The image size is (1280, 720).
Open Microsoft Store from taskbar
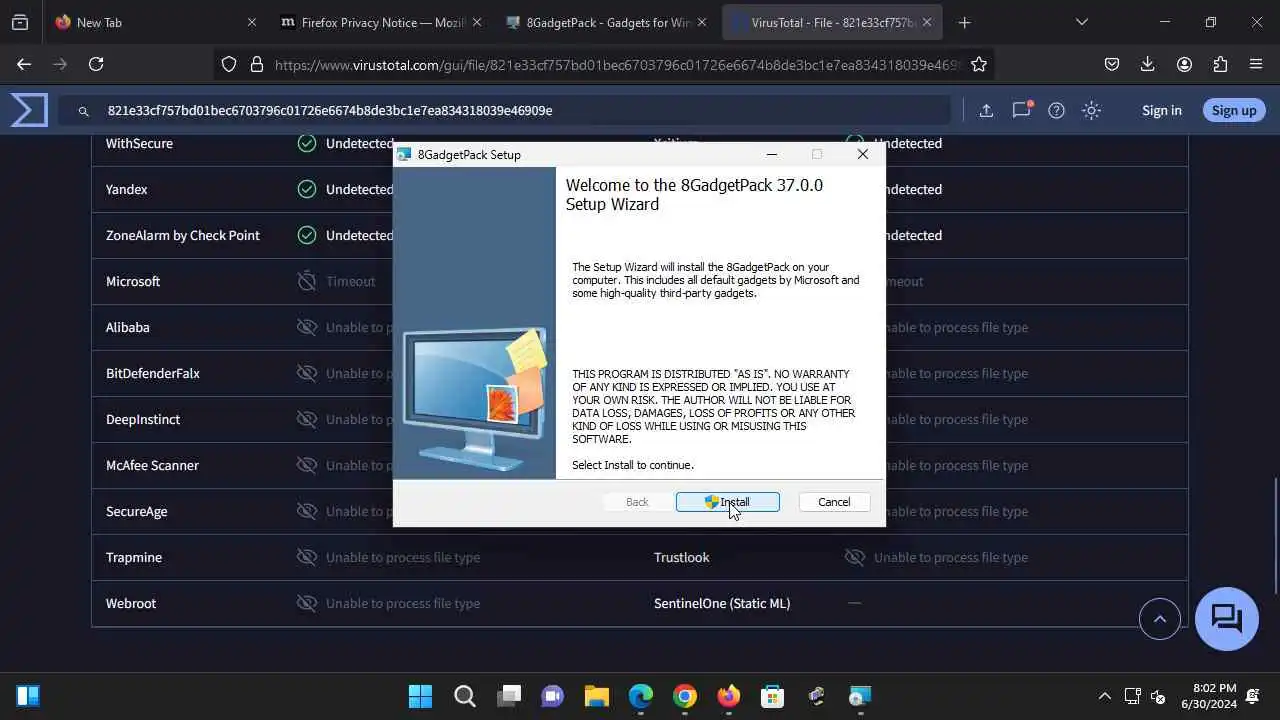tap(773, 696)
